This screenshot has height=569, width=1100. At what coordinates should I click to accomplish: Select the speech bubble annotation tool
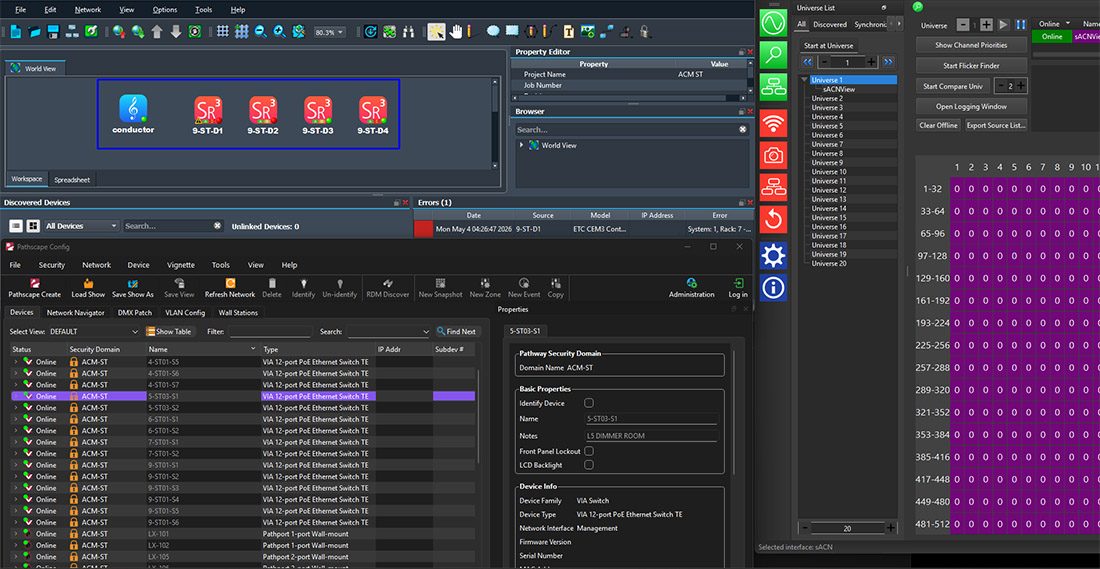coord(492,32)
